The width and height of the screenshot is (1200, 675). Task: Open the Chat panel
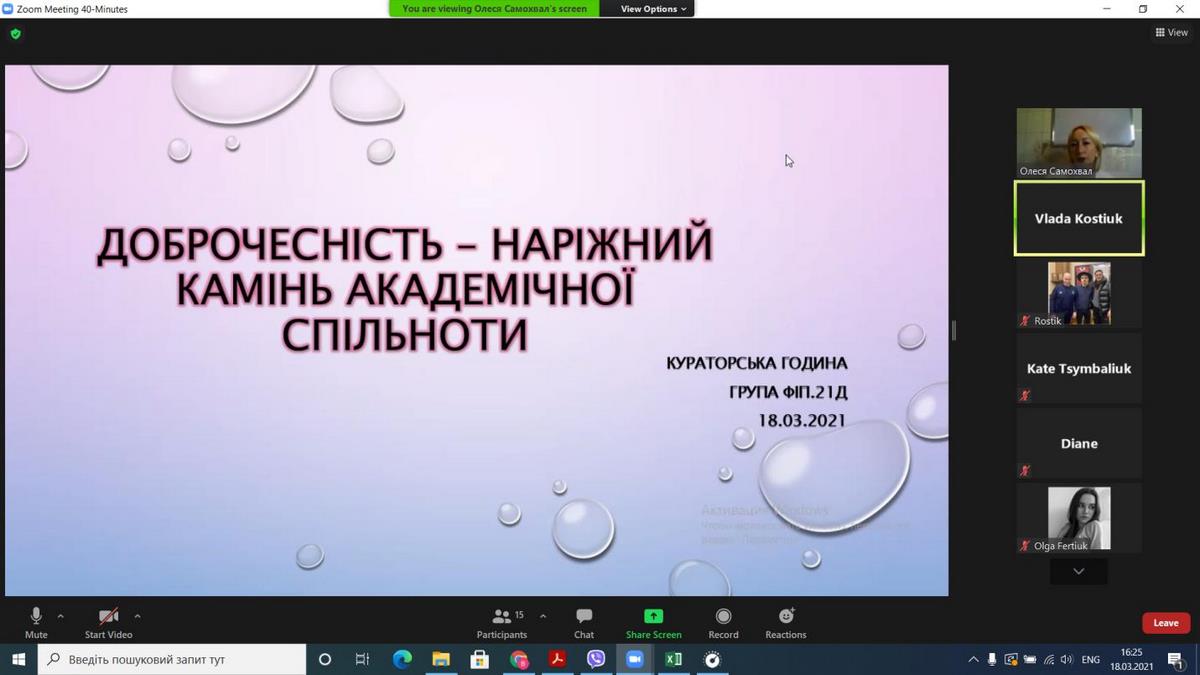click(x=584, y=622)
